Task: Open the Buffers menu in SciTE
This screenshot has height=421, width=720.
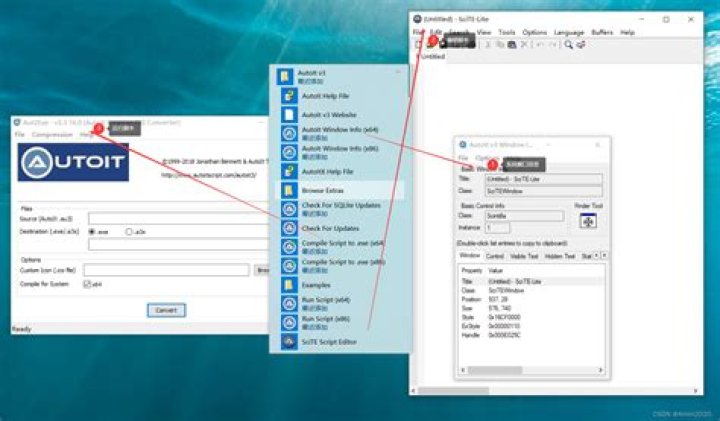Action: pyautogui.click(x=602, y=32)
